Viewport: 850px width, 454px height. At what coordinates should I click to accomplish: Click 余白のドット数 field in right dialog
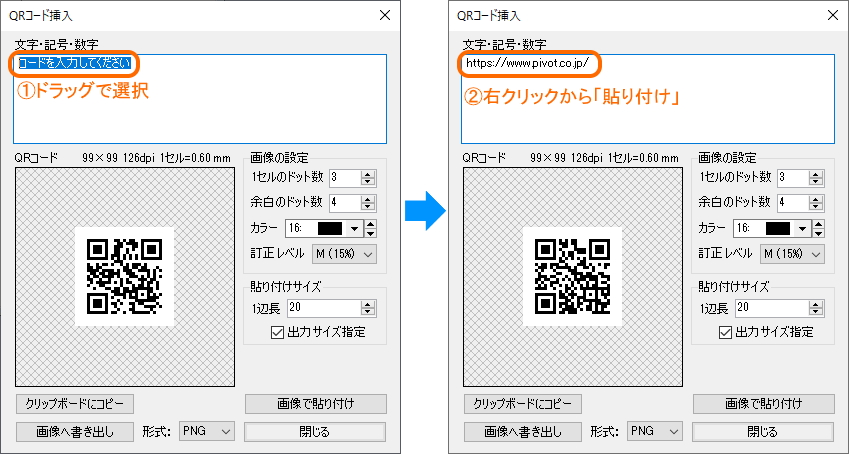click(x=793, y=202)
